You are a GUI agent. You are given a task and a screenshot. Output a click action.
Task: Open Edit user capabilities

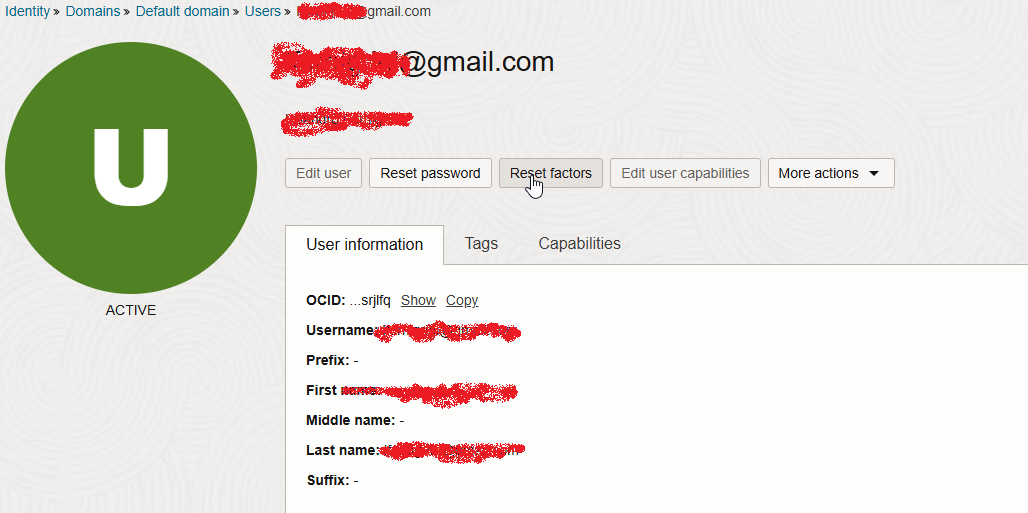685,173
